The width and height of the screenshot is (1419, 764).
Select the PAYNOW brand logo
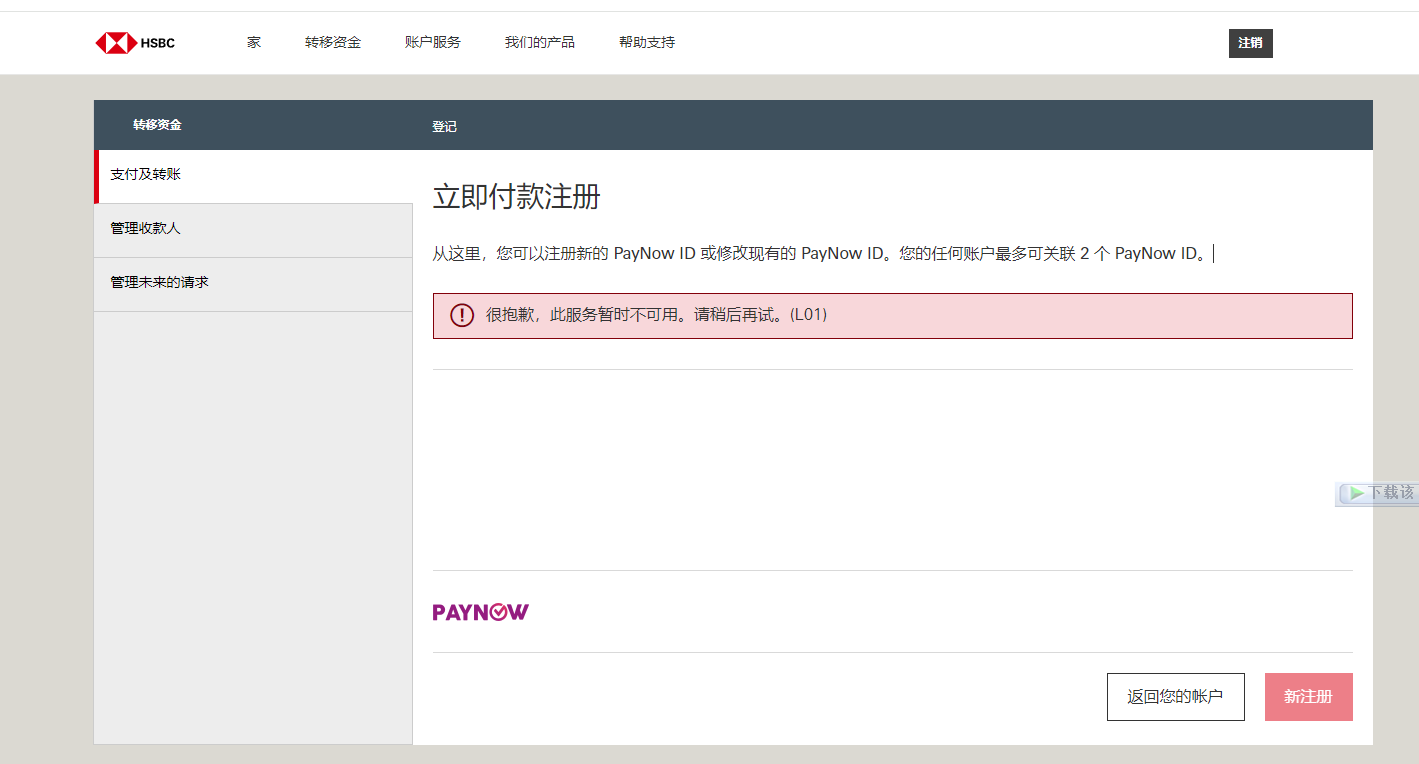[x=481, y=611]
